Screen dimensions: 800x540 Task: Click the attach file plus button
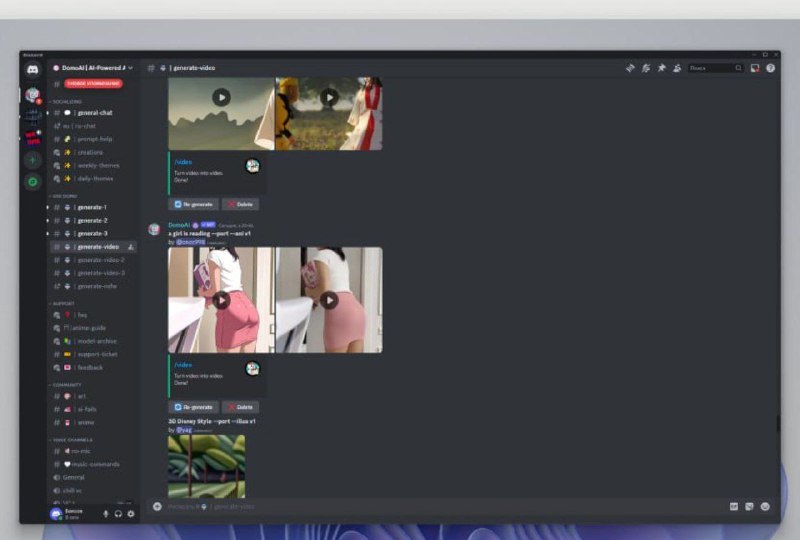157,507
